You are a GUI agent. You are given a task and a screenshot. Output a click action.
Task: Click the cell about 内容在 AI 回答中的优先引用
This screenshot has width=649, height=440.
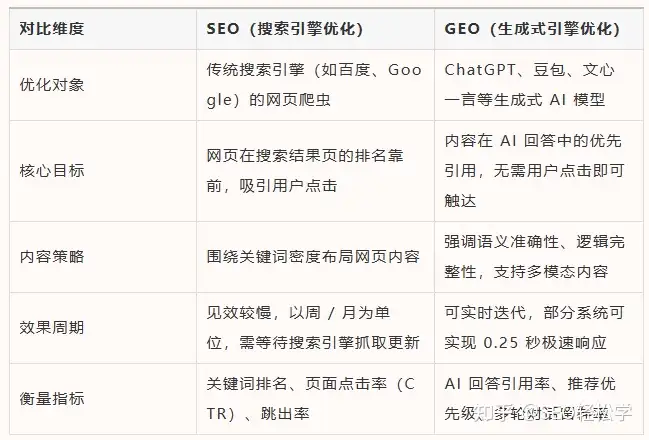(x=539, y=171)
